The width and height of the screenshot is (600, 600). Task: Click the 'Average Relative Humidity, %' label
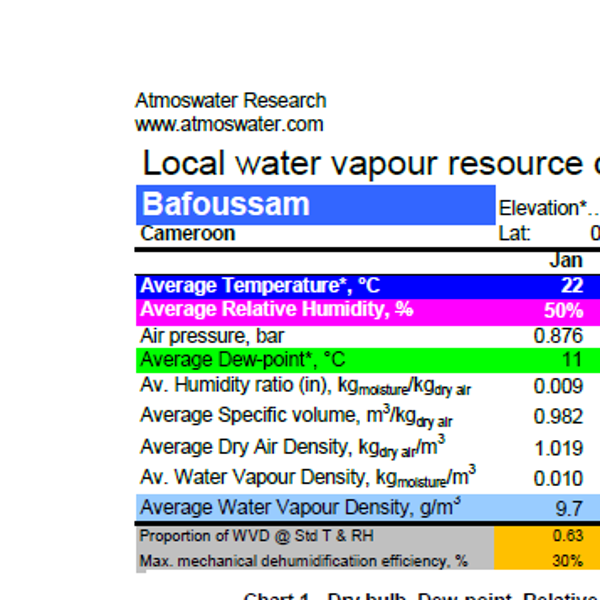coord(277,309)
